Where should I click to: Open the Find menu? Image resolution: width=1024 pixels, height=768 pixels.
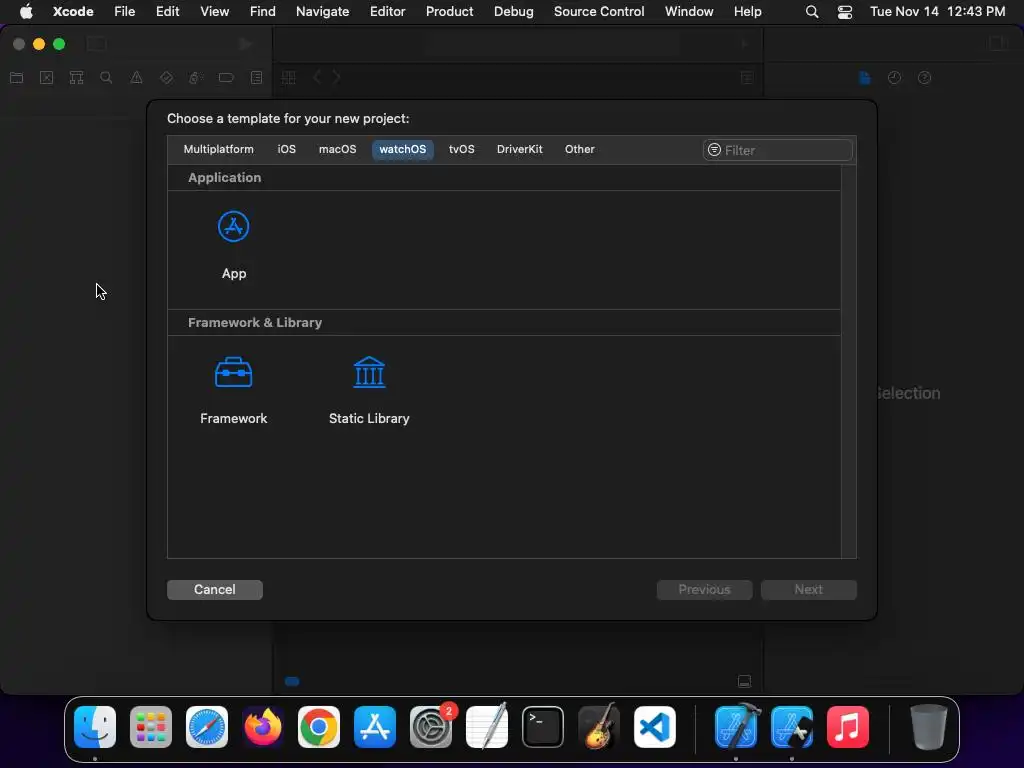point(263,11)
